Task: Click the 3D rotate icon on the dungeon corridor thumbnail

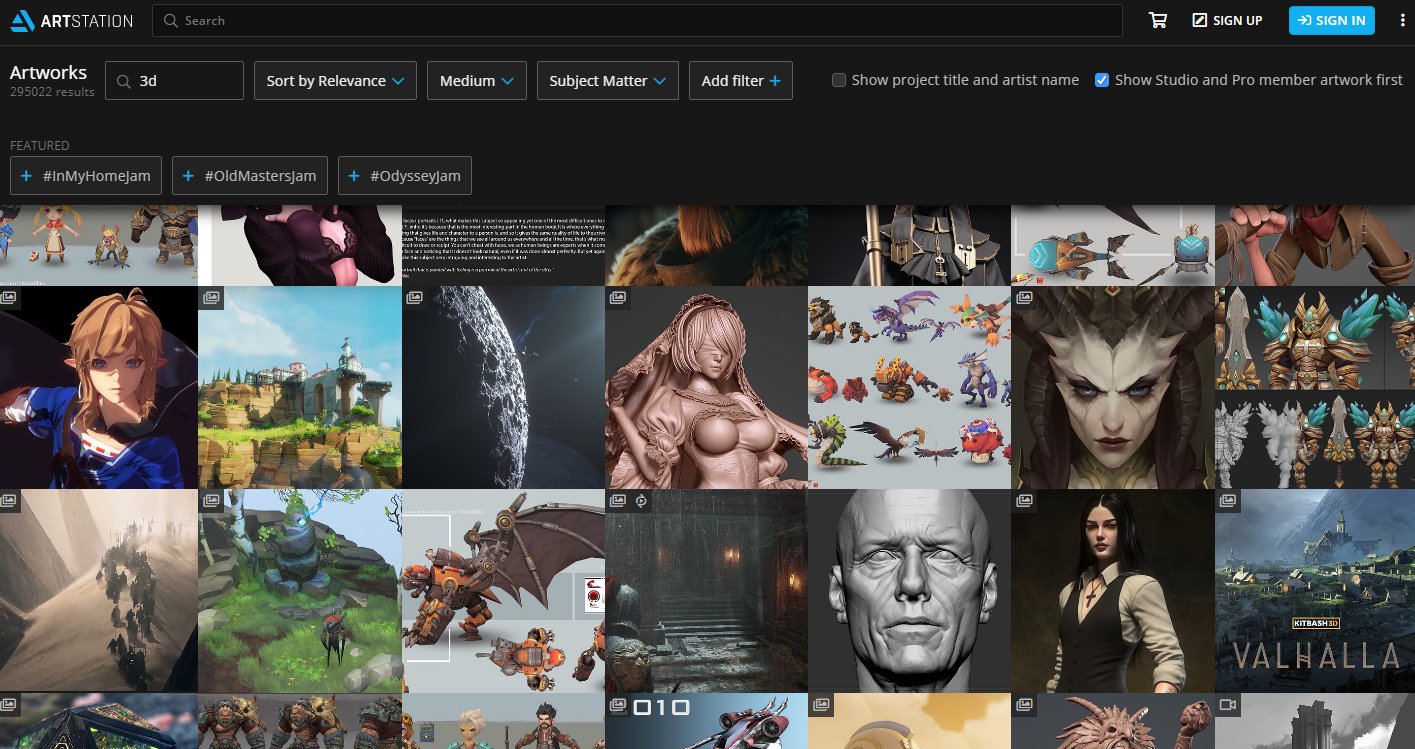Action: (641, 501)
